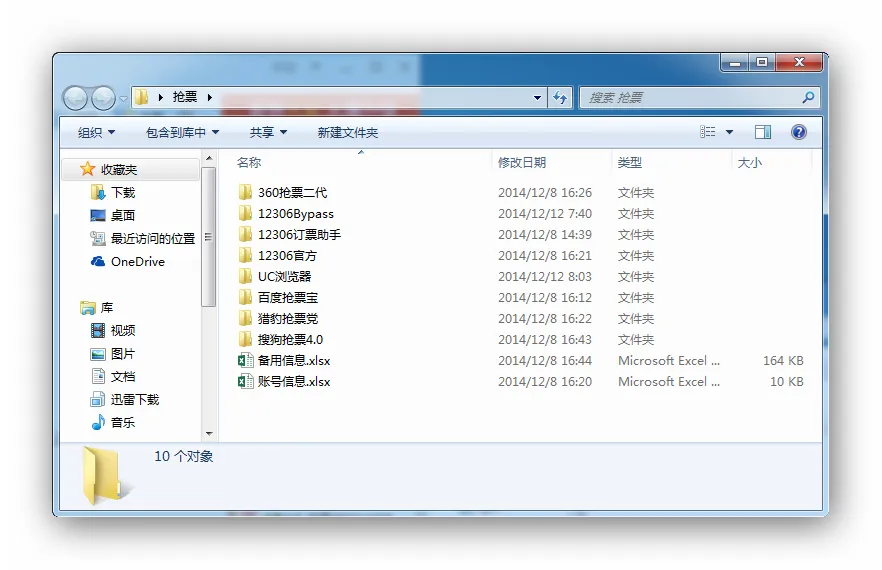
Task: Click size value 10 KB
Action: pos(786,382)
